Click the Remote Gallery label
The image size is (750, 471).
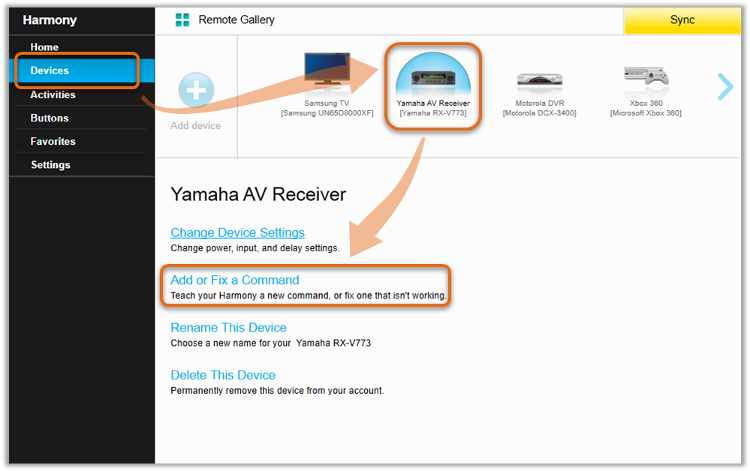click(x=236, y=20)
